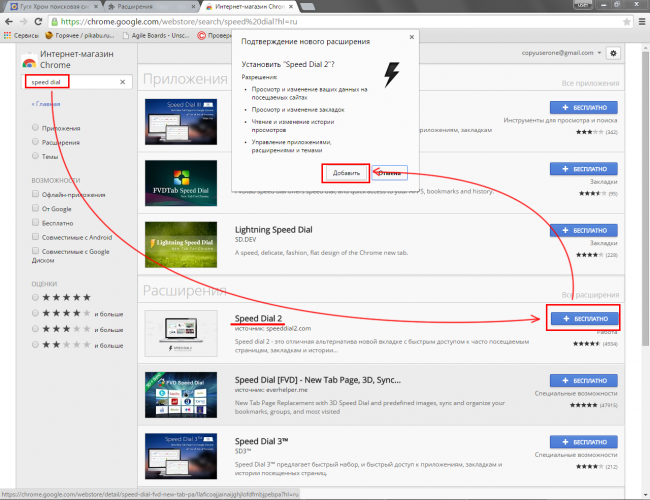Open the Speed Dial 2 title
The height and width of the screenshot is (500, 650).
tap(258, 318)
